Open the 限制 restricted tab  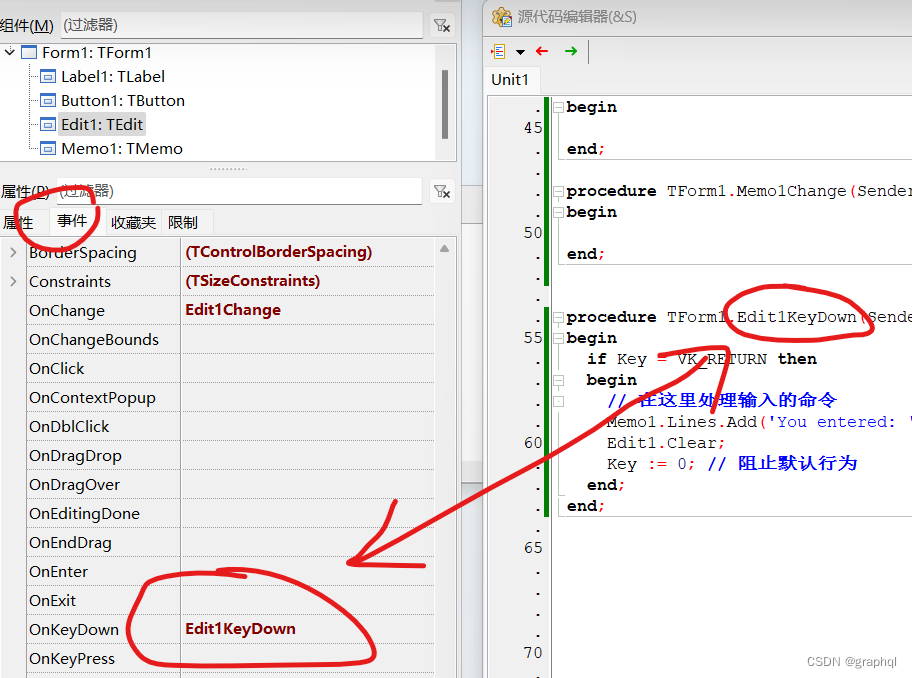[183, 223]
